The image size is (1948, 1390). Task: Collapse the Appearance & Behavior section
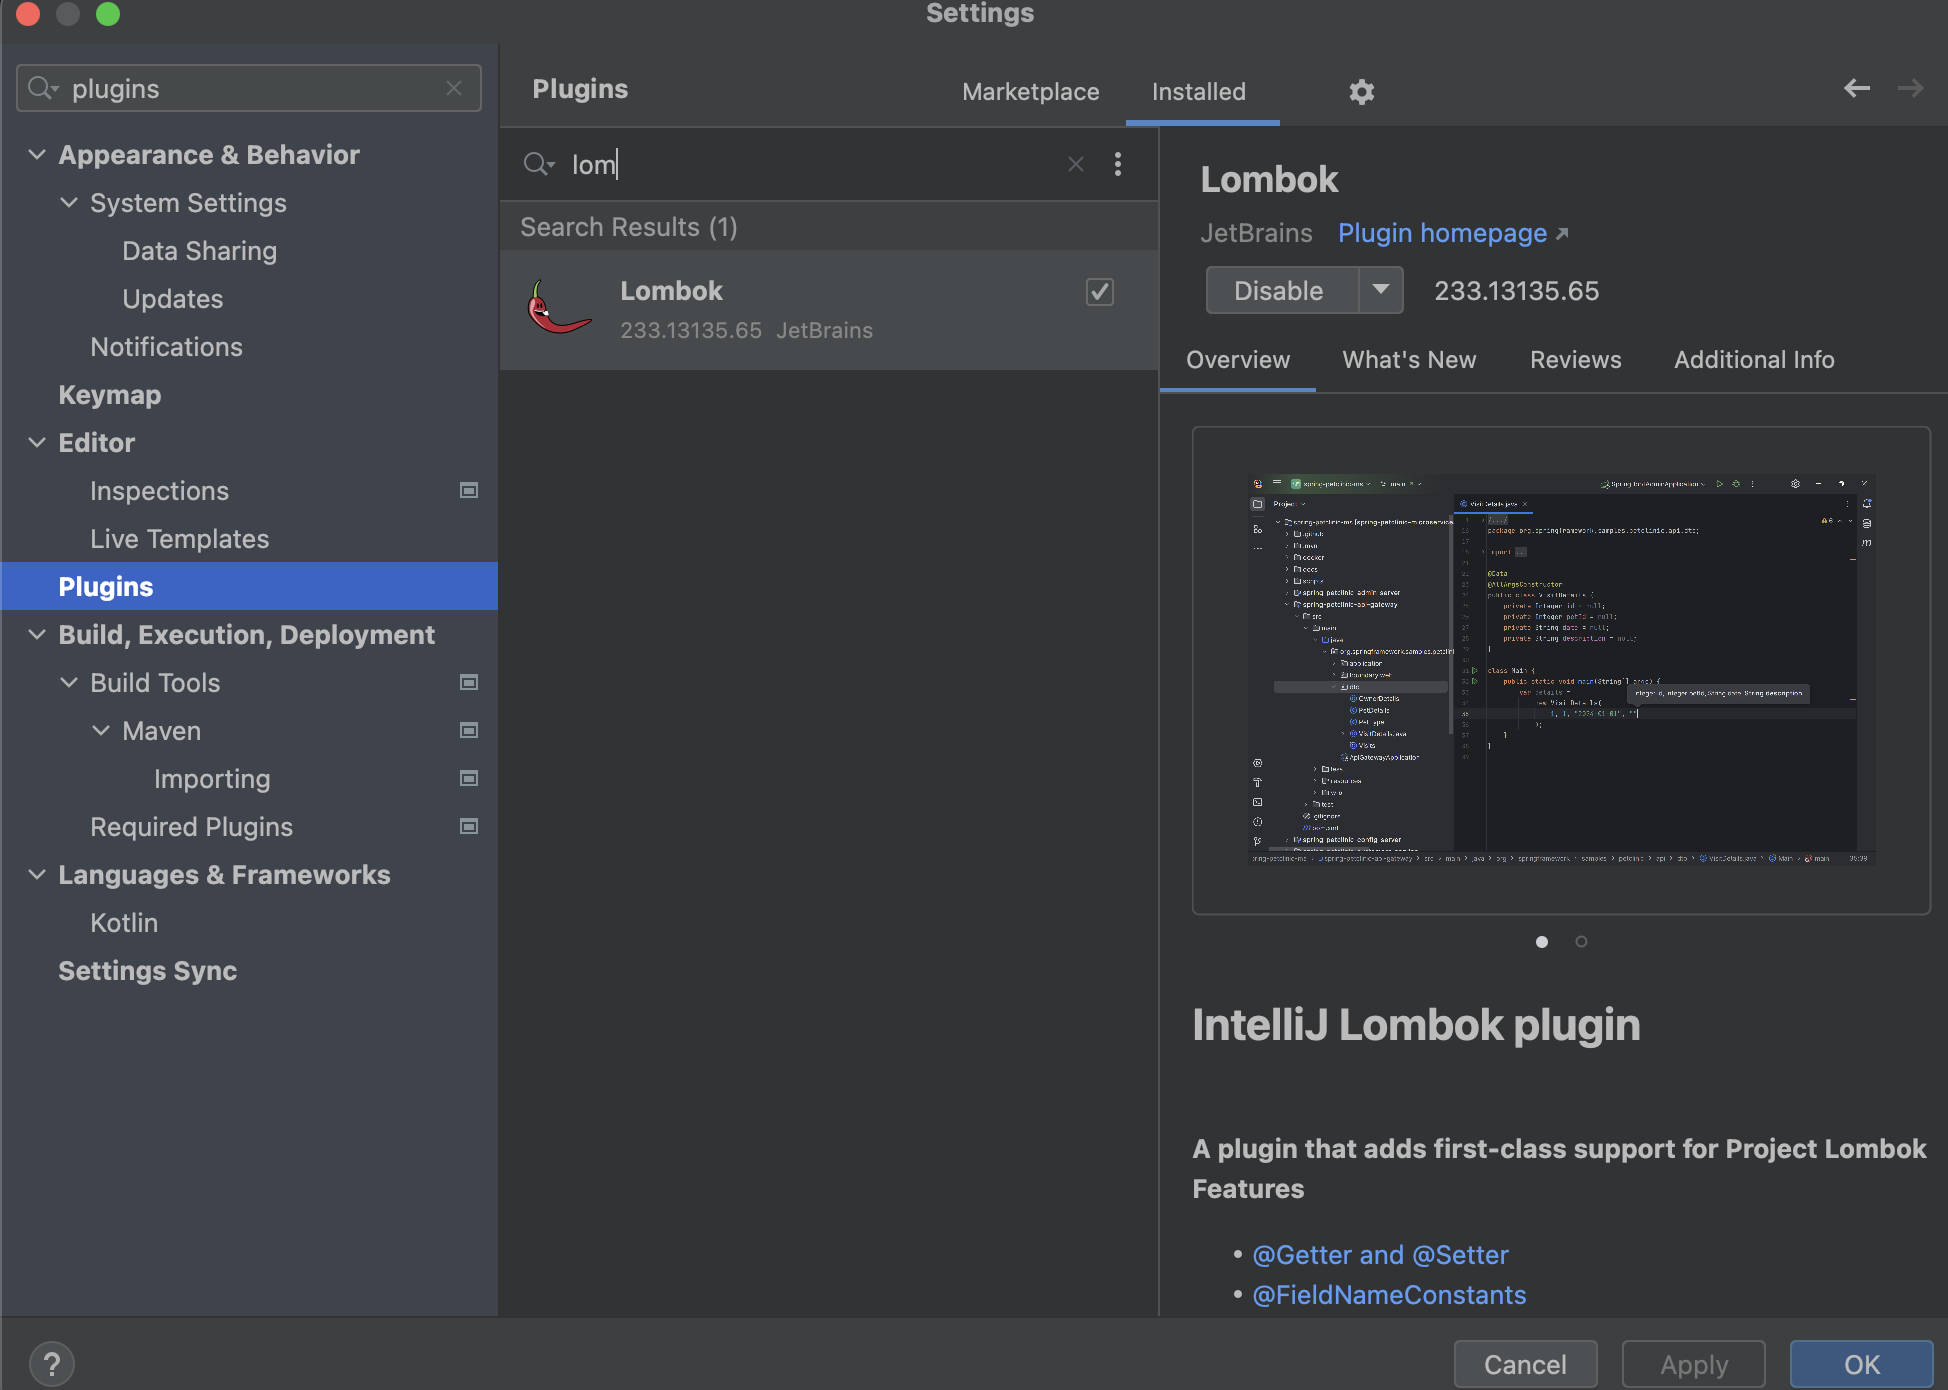pyautogui.click(x=37, y=155)
